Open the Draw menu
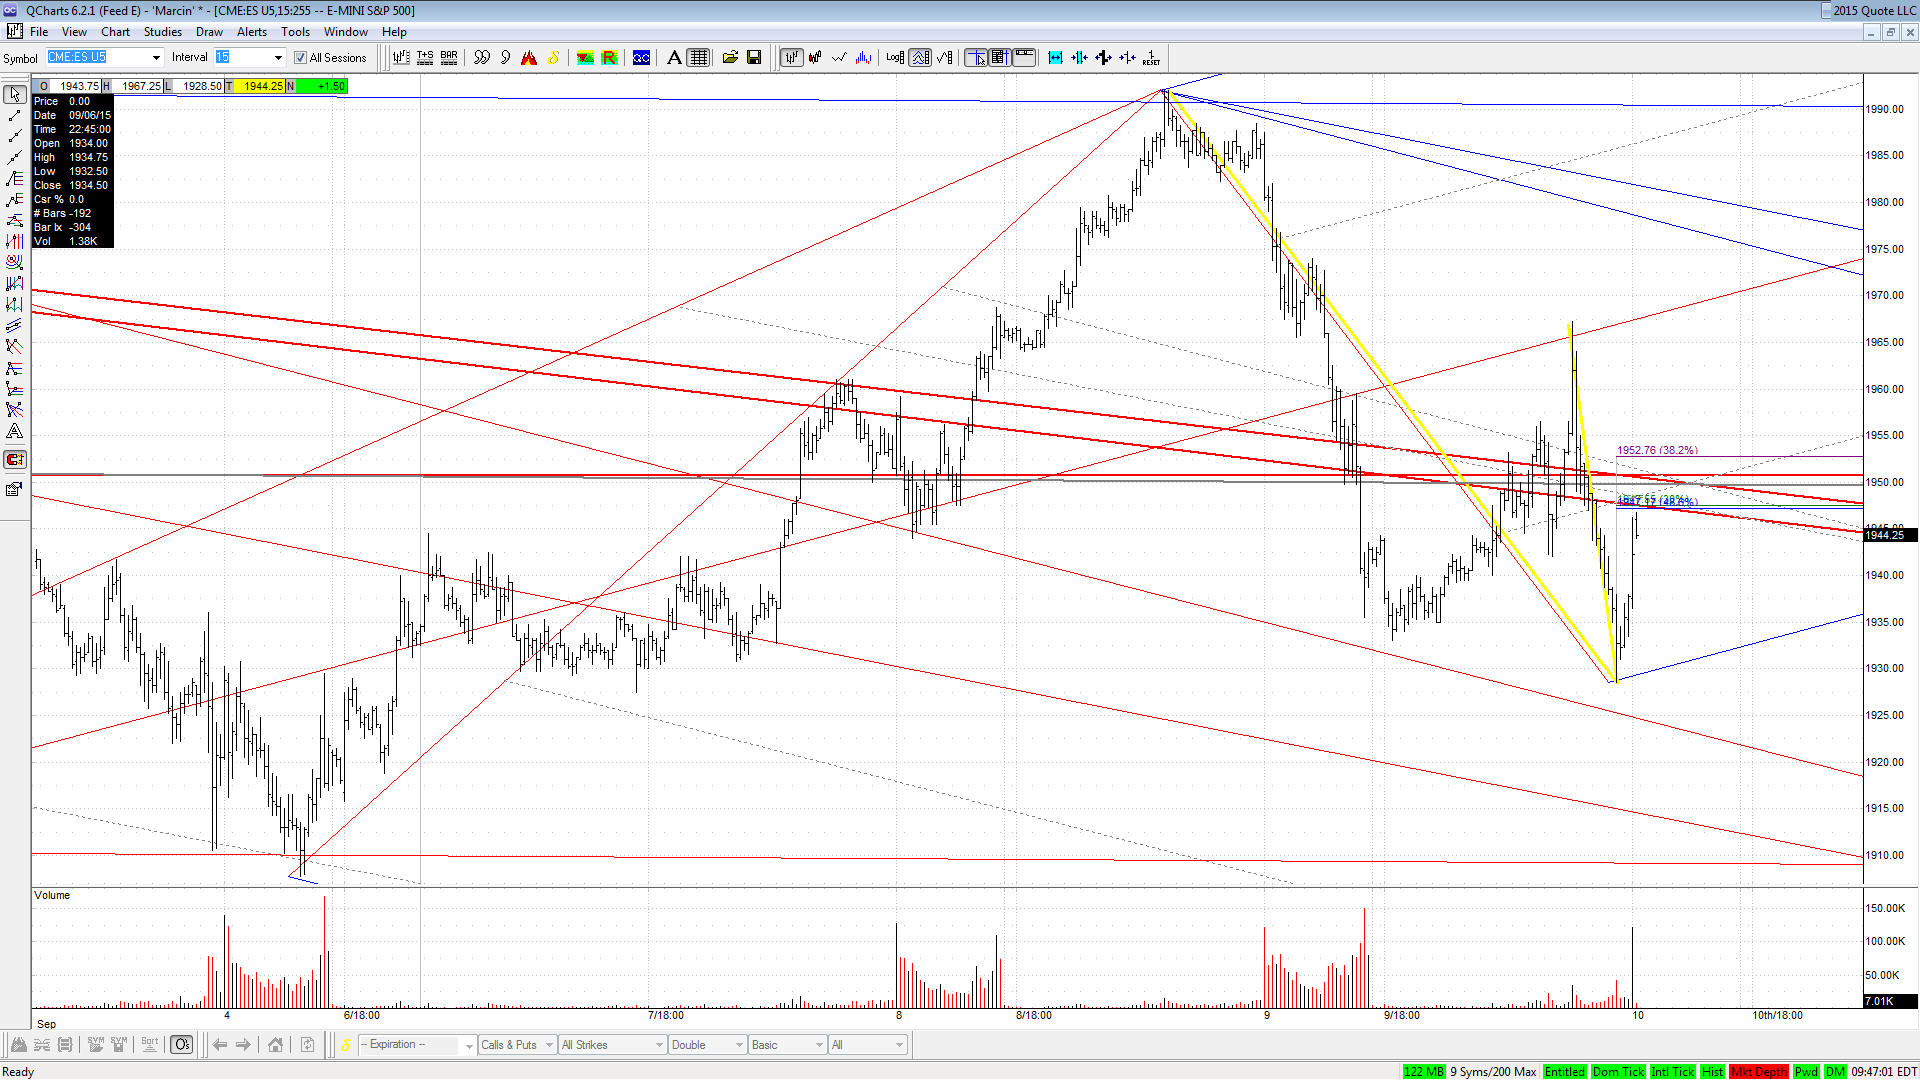This screenshot has height=1080, width=1920. coord(209,32)
